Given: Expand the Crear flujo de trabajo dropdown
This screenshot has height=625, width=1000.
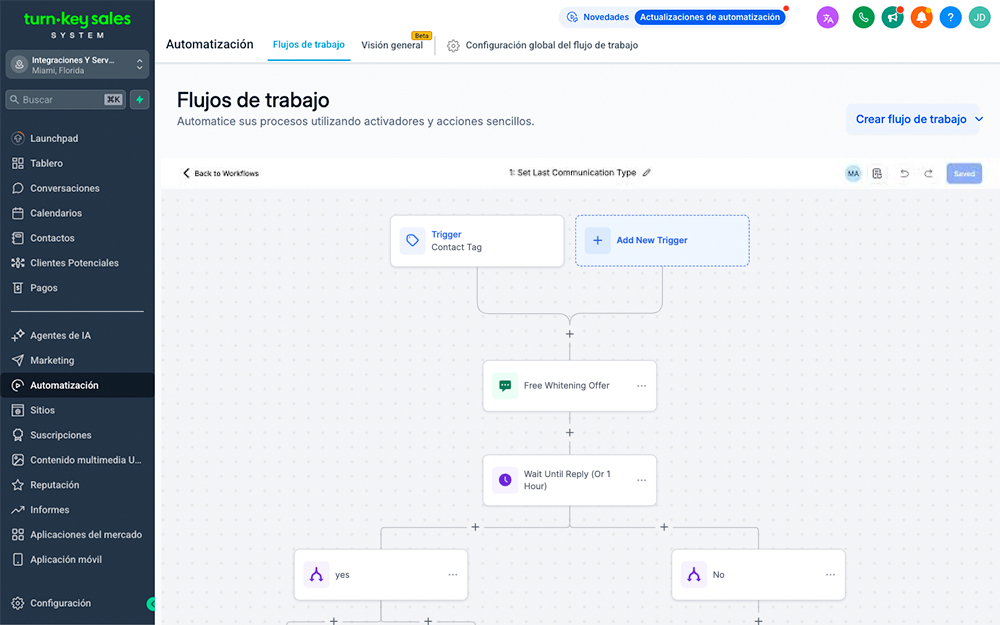Looking at the screenshot, I should [979, 119].
